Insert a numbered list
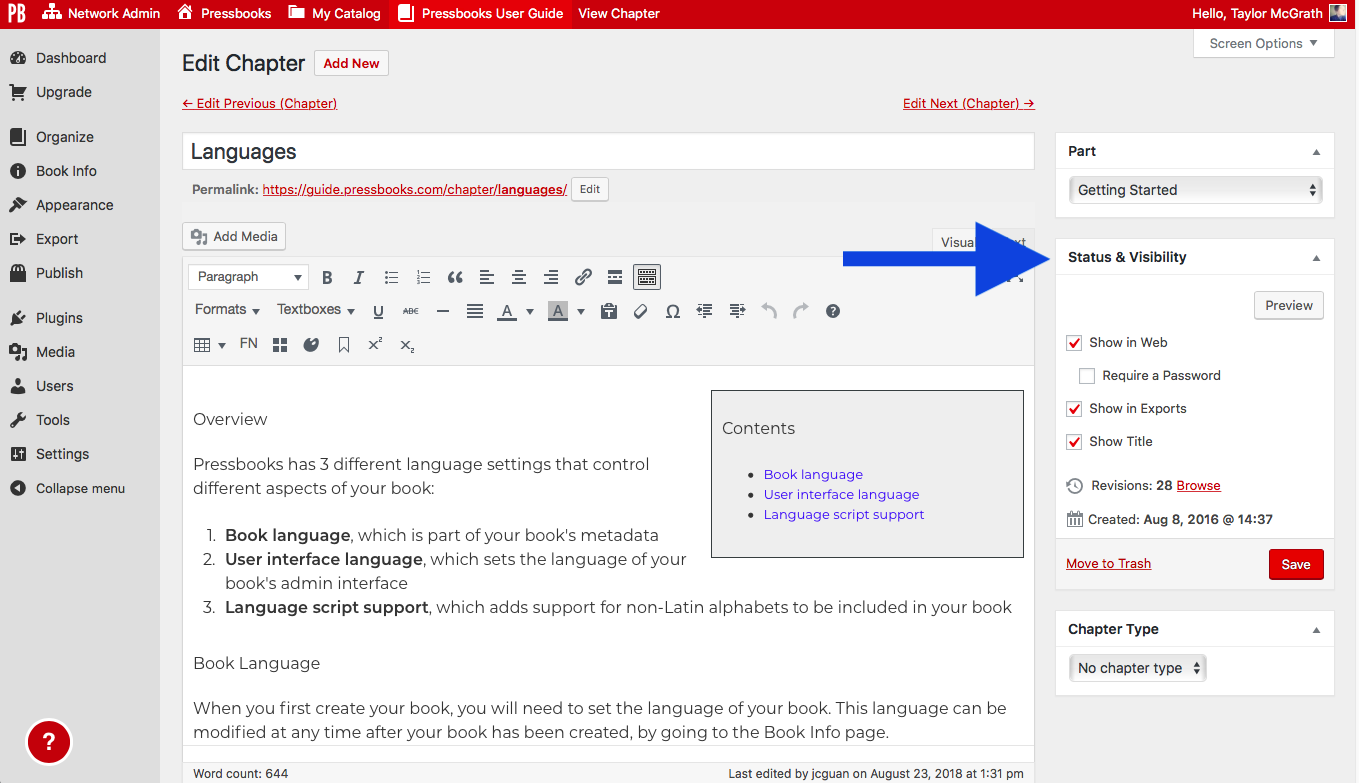Image resolution: width=1359 pixels, height=783 pixels. 423,277
